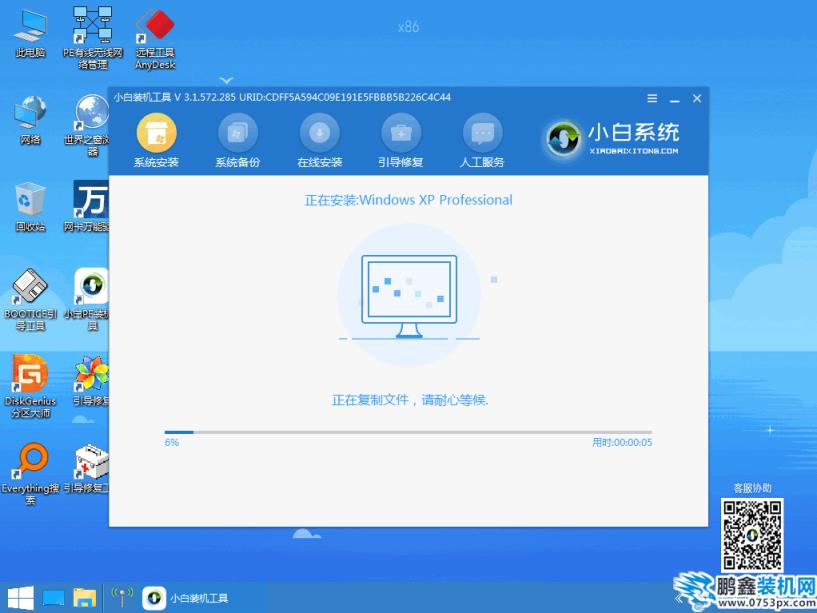
Task: Open 此电脑 desktop icon
Action: [30, 33]
